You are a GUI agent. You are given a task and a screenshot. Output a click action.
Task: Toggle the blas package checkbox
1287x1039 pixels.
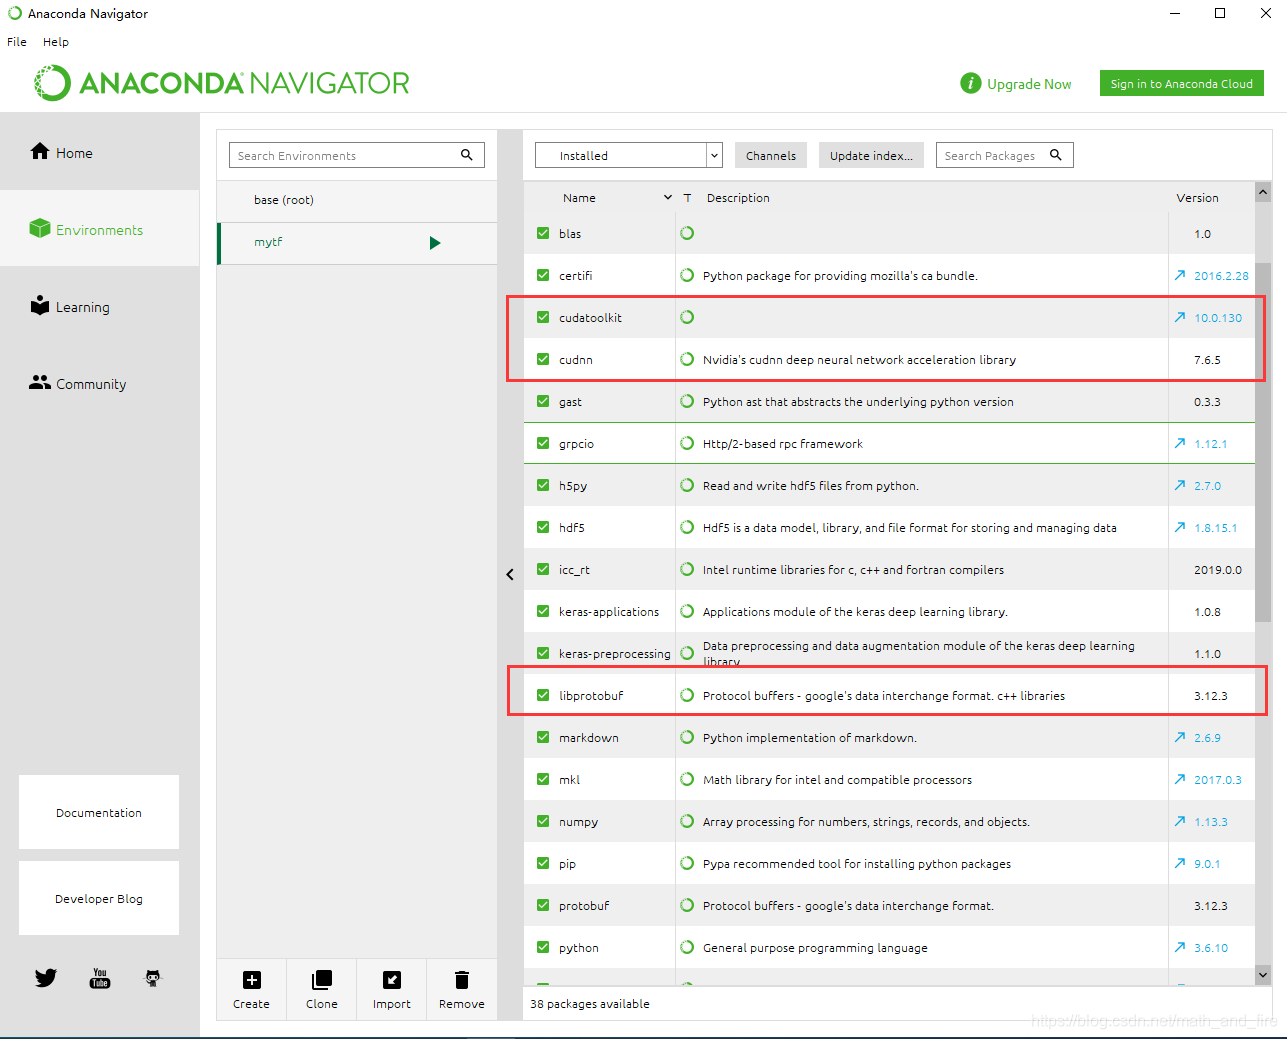point(543,233)
